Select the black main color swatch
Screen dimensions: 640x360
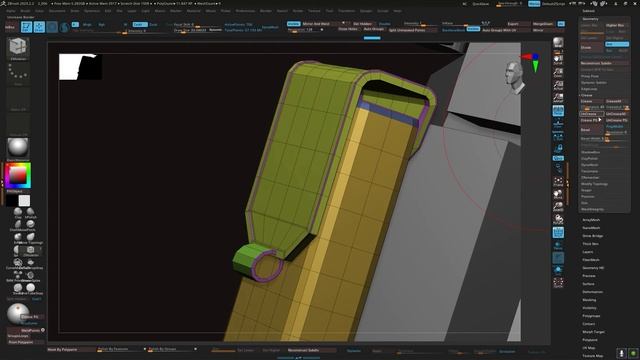tap(12, 201)
